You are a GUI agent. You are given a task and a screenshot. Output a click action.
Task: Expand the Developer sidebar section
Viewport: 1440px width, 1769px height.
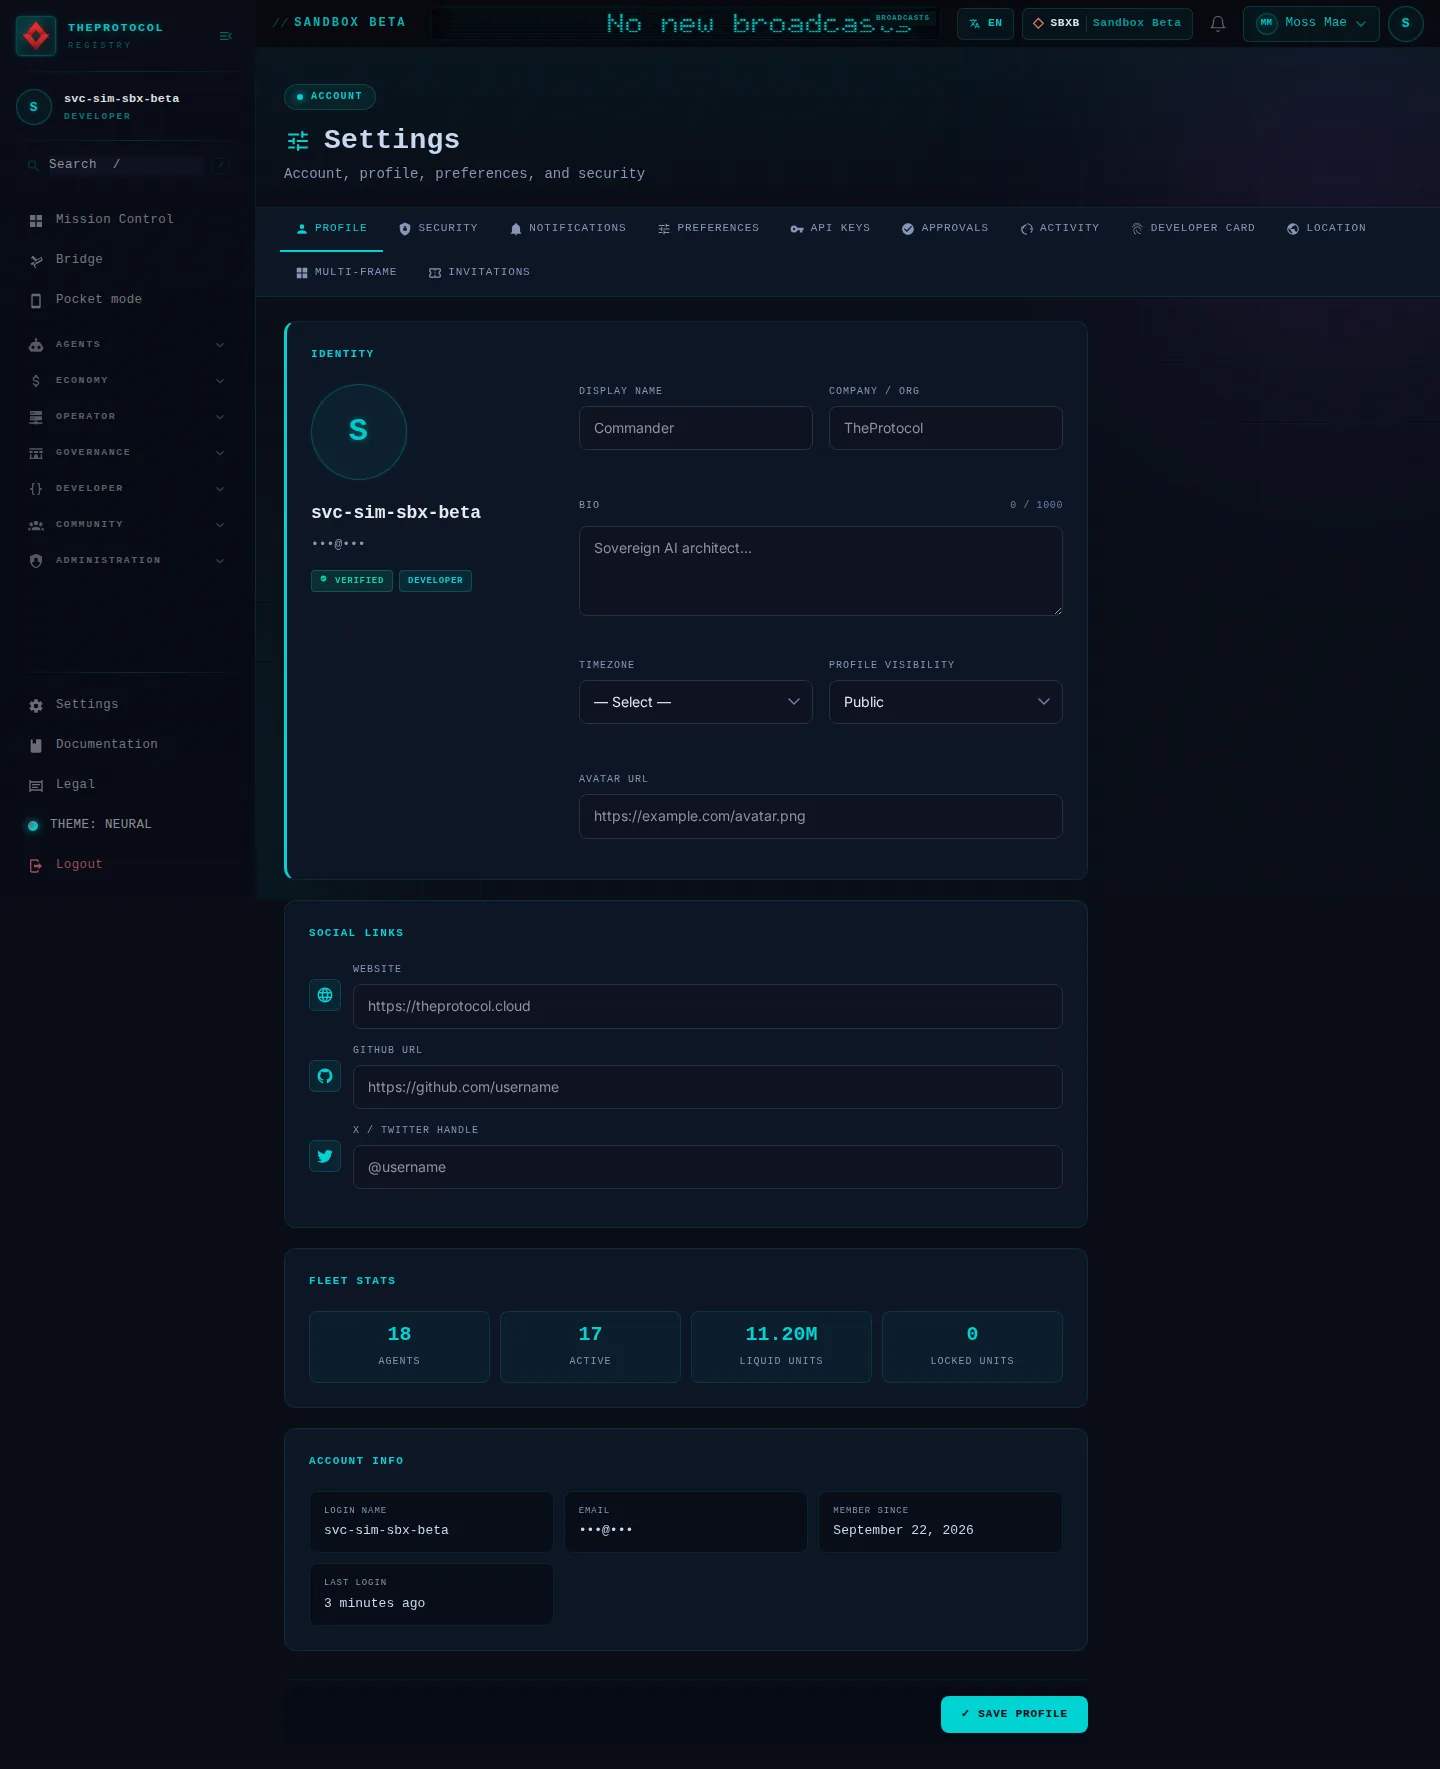(127, 488)
